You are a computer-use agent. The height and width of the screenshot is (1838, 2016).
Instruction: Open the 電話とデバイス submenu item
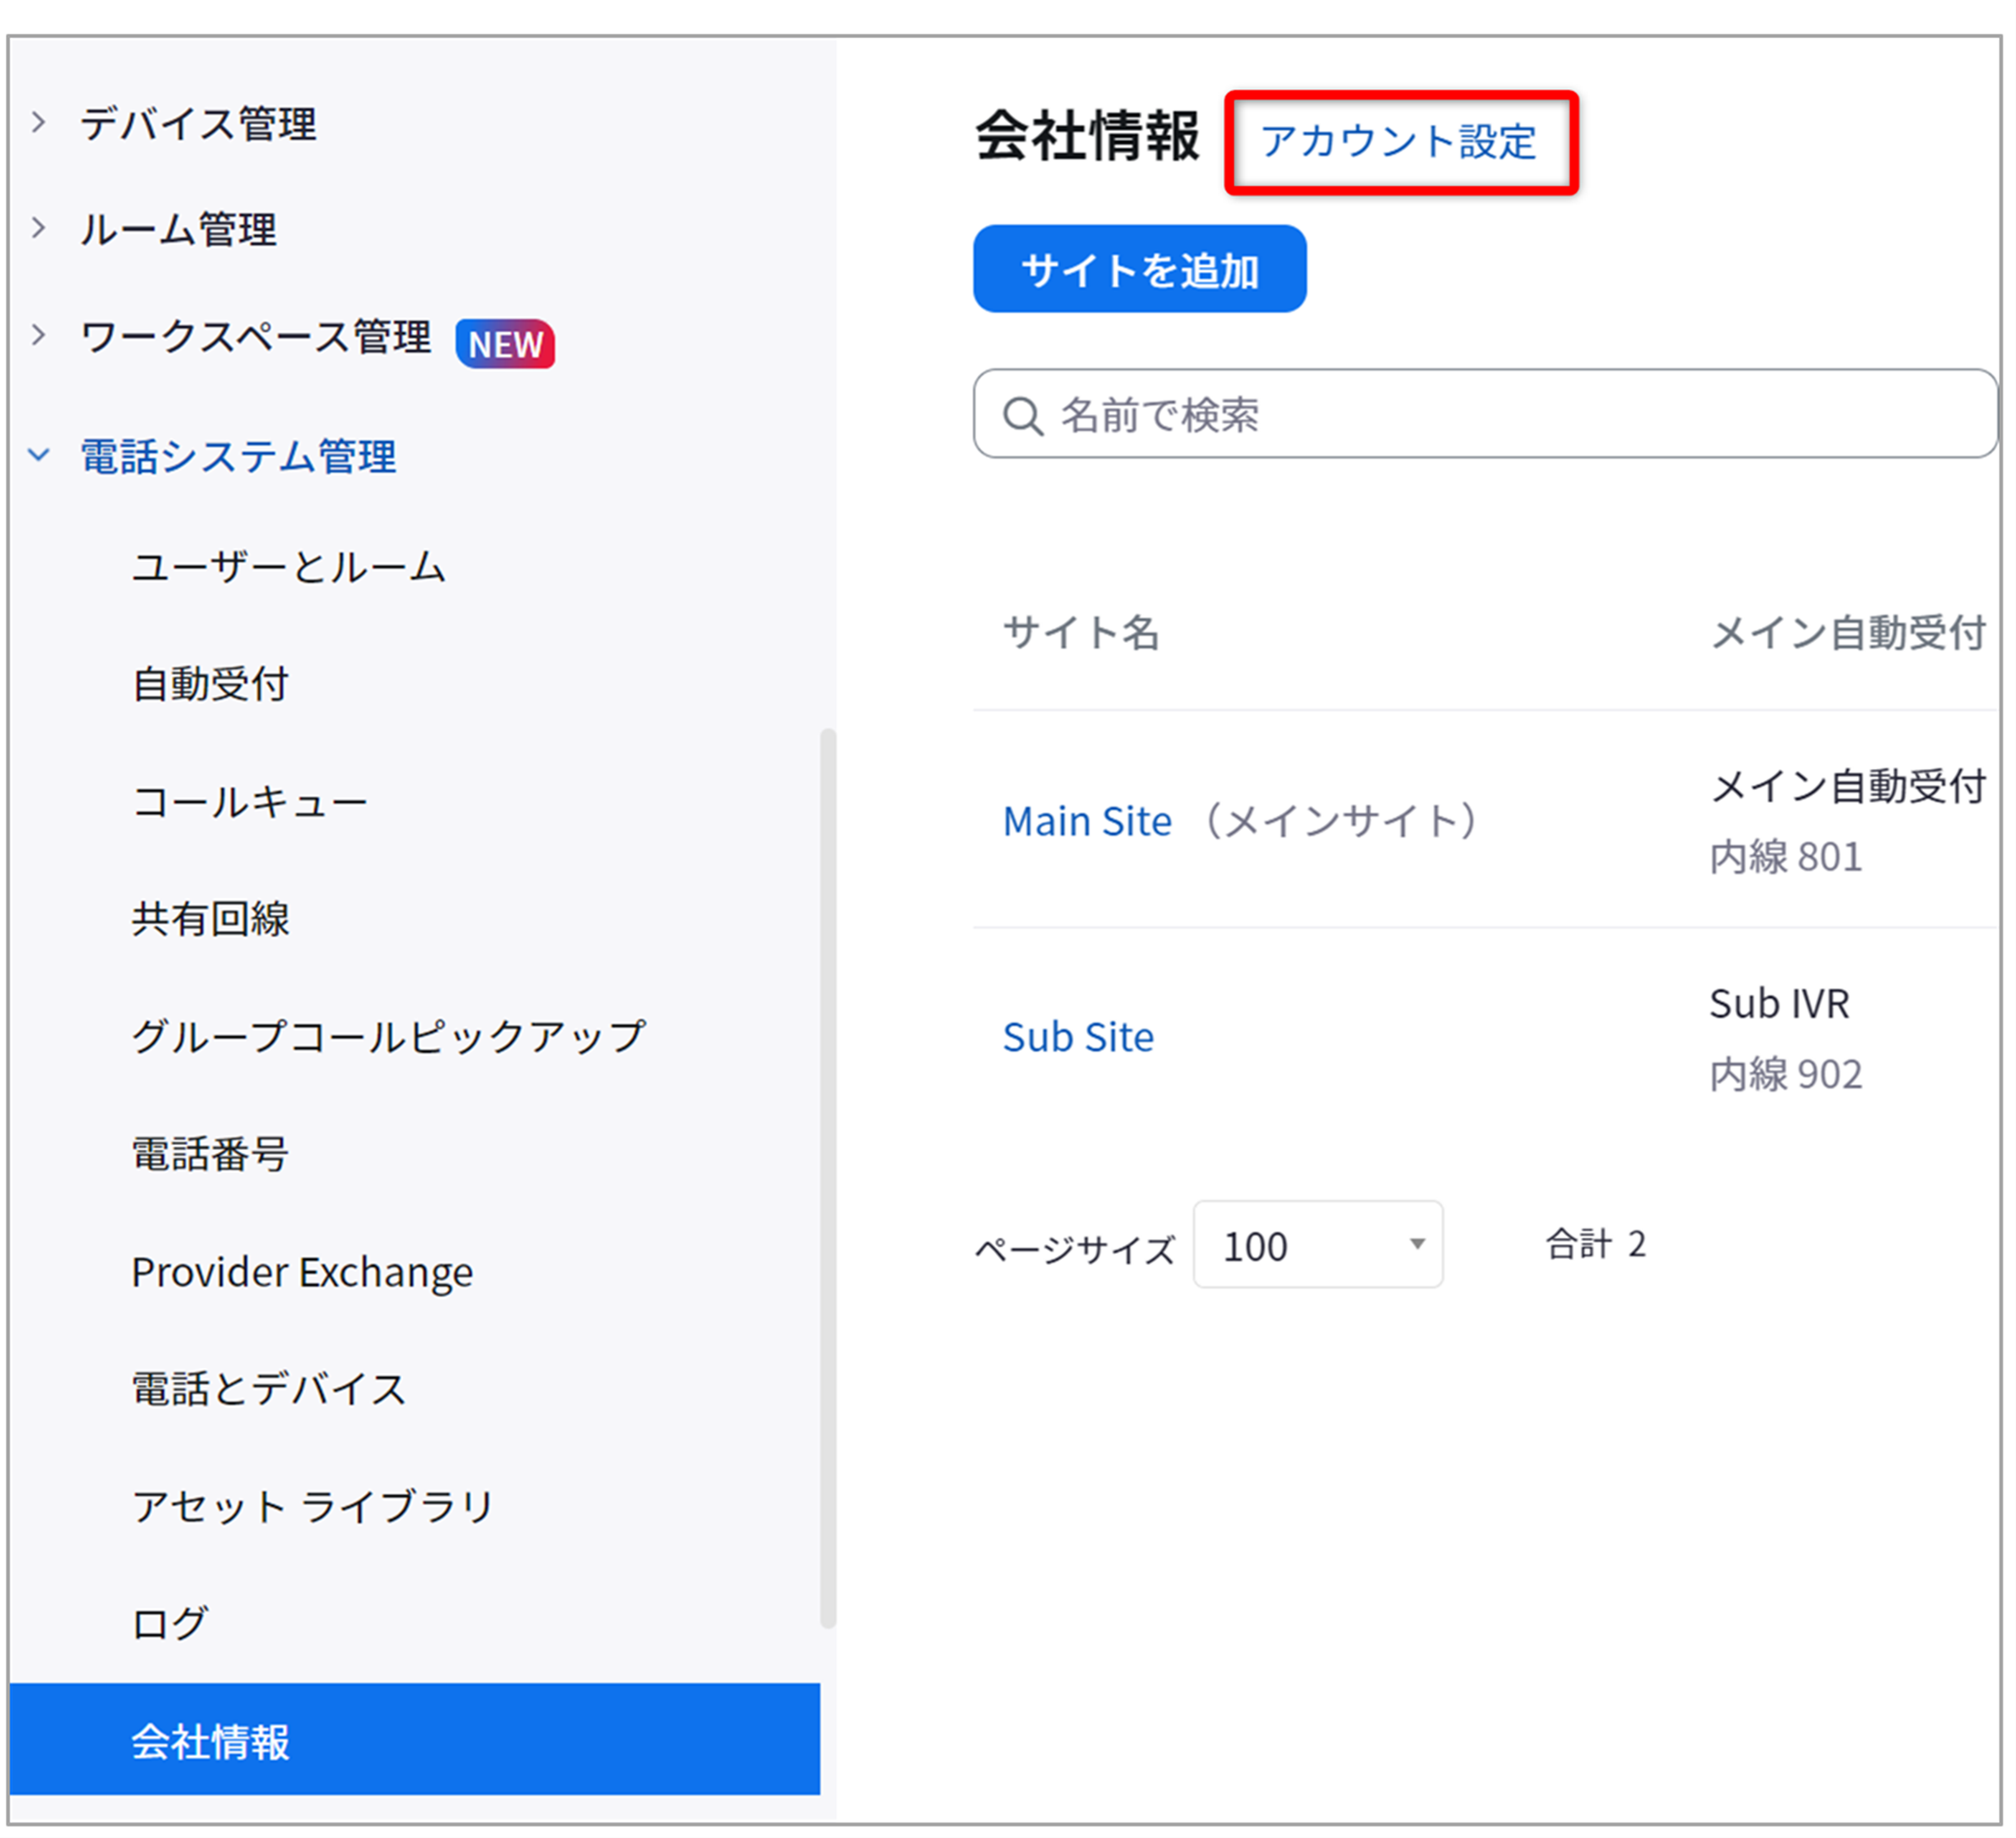coord(269,1389)
